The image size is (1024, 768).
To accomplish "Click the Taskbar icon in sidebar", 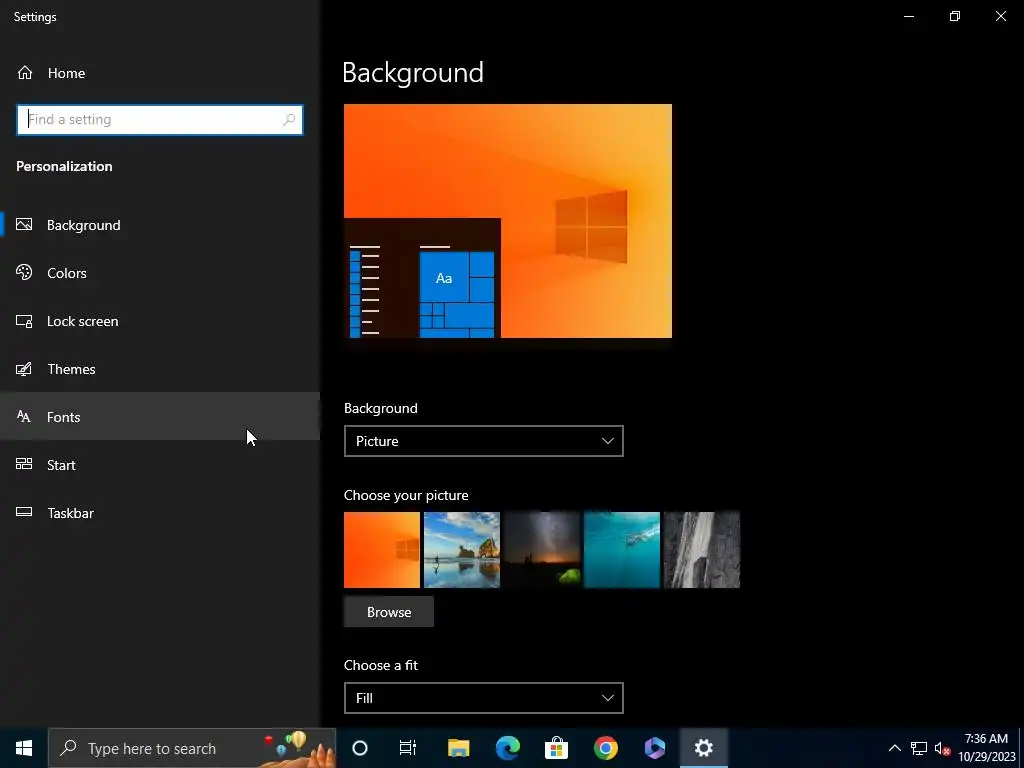I will point(24,512).
